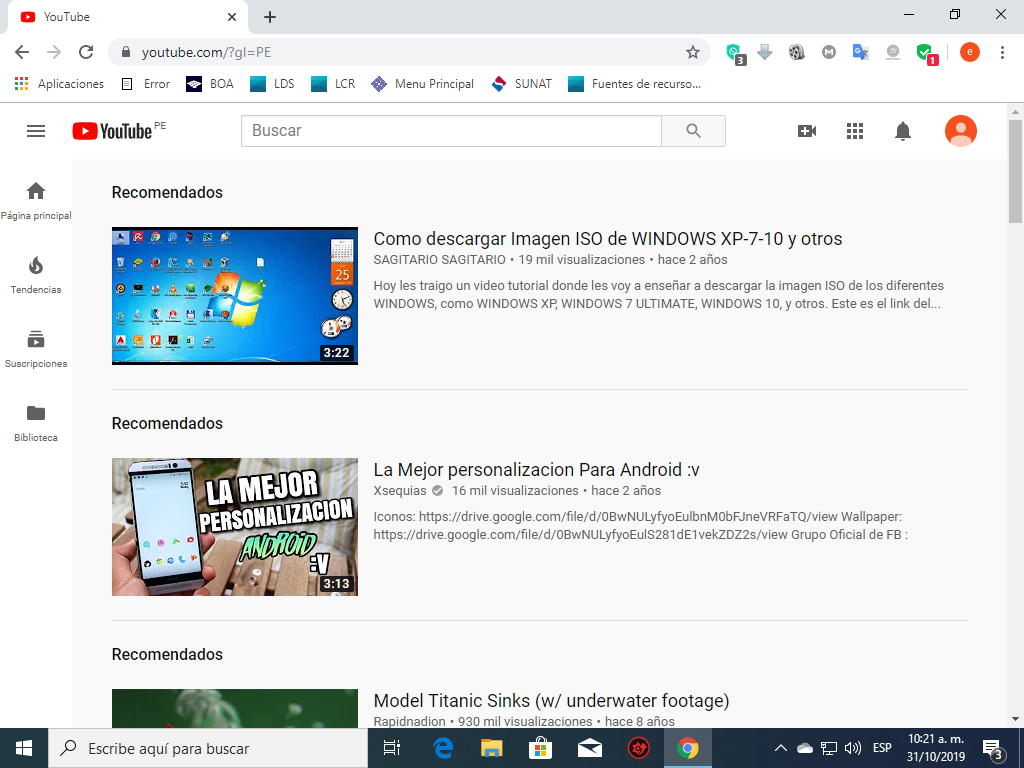Click the taskbar search box
Screen dimensions: 1024x768
[208, 748]
